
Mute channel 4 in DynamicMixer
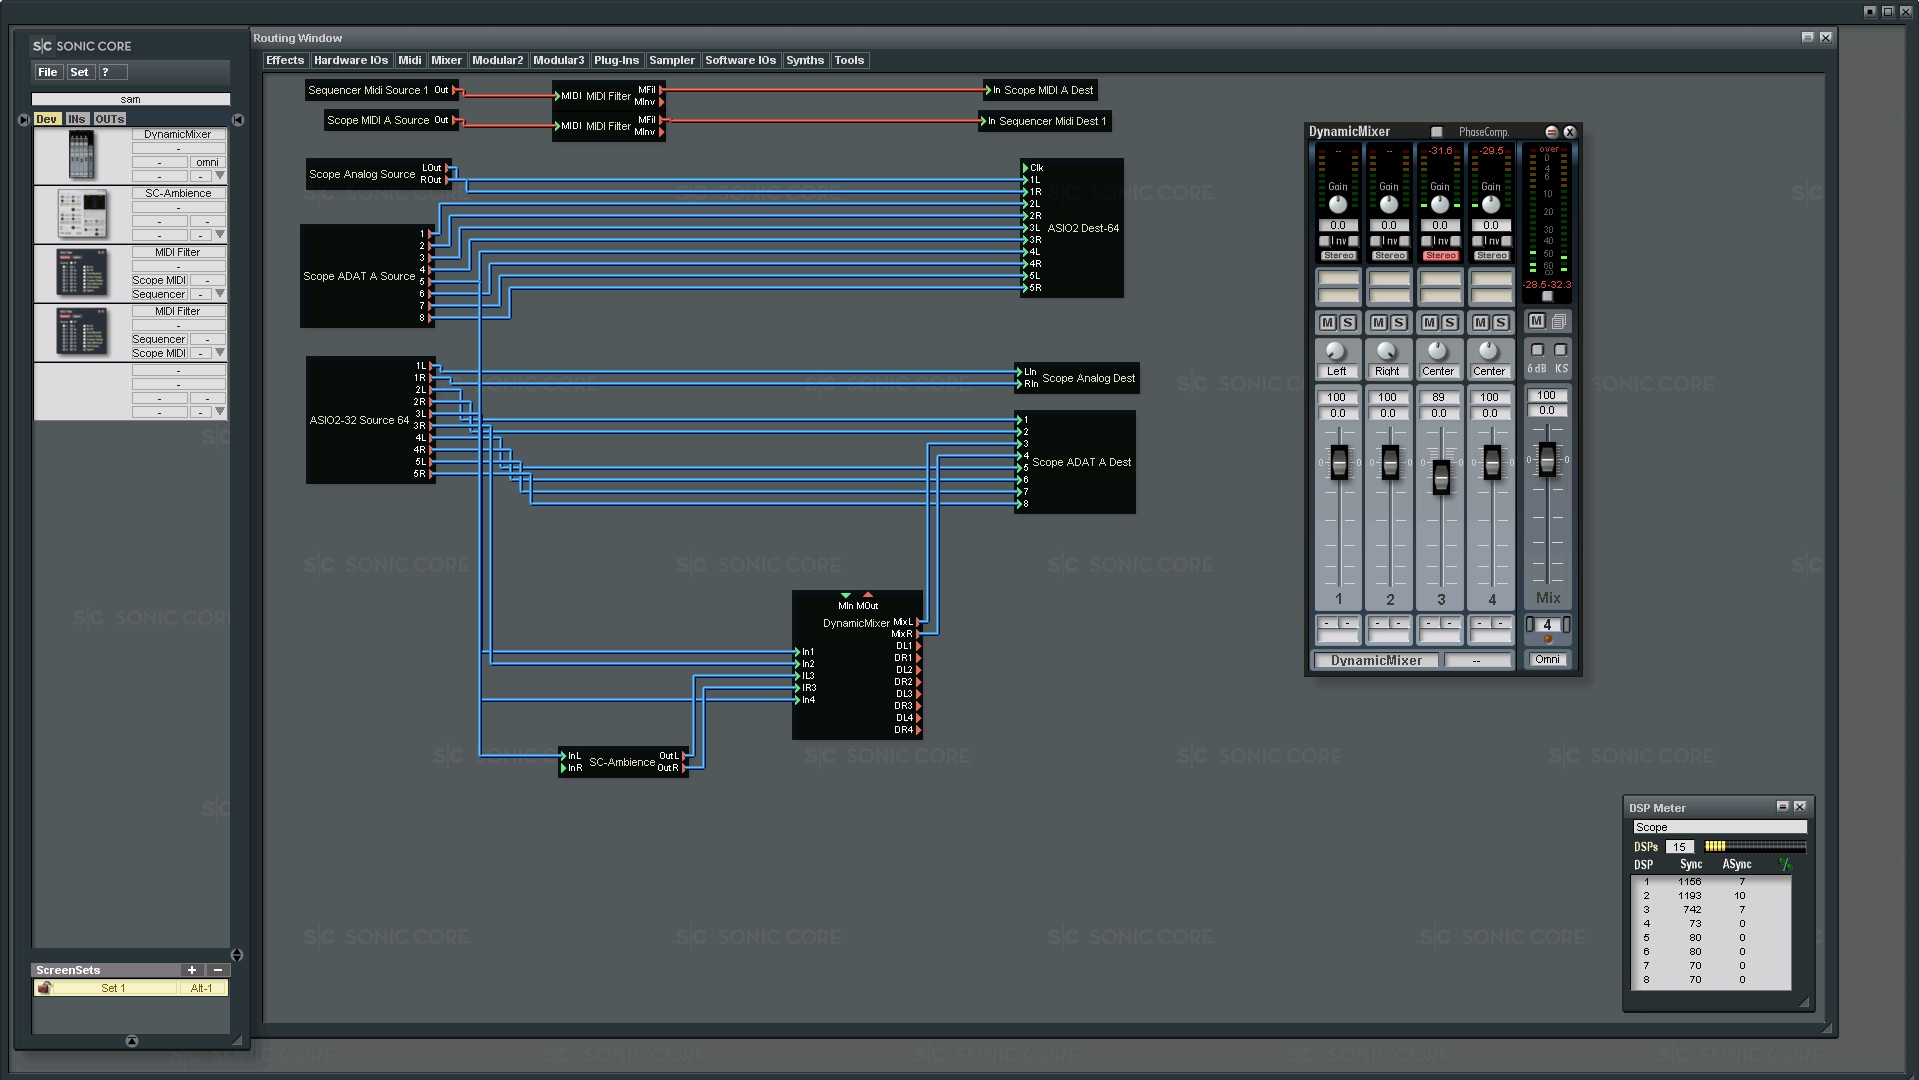(x=1480, y=323)
